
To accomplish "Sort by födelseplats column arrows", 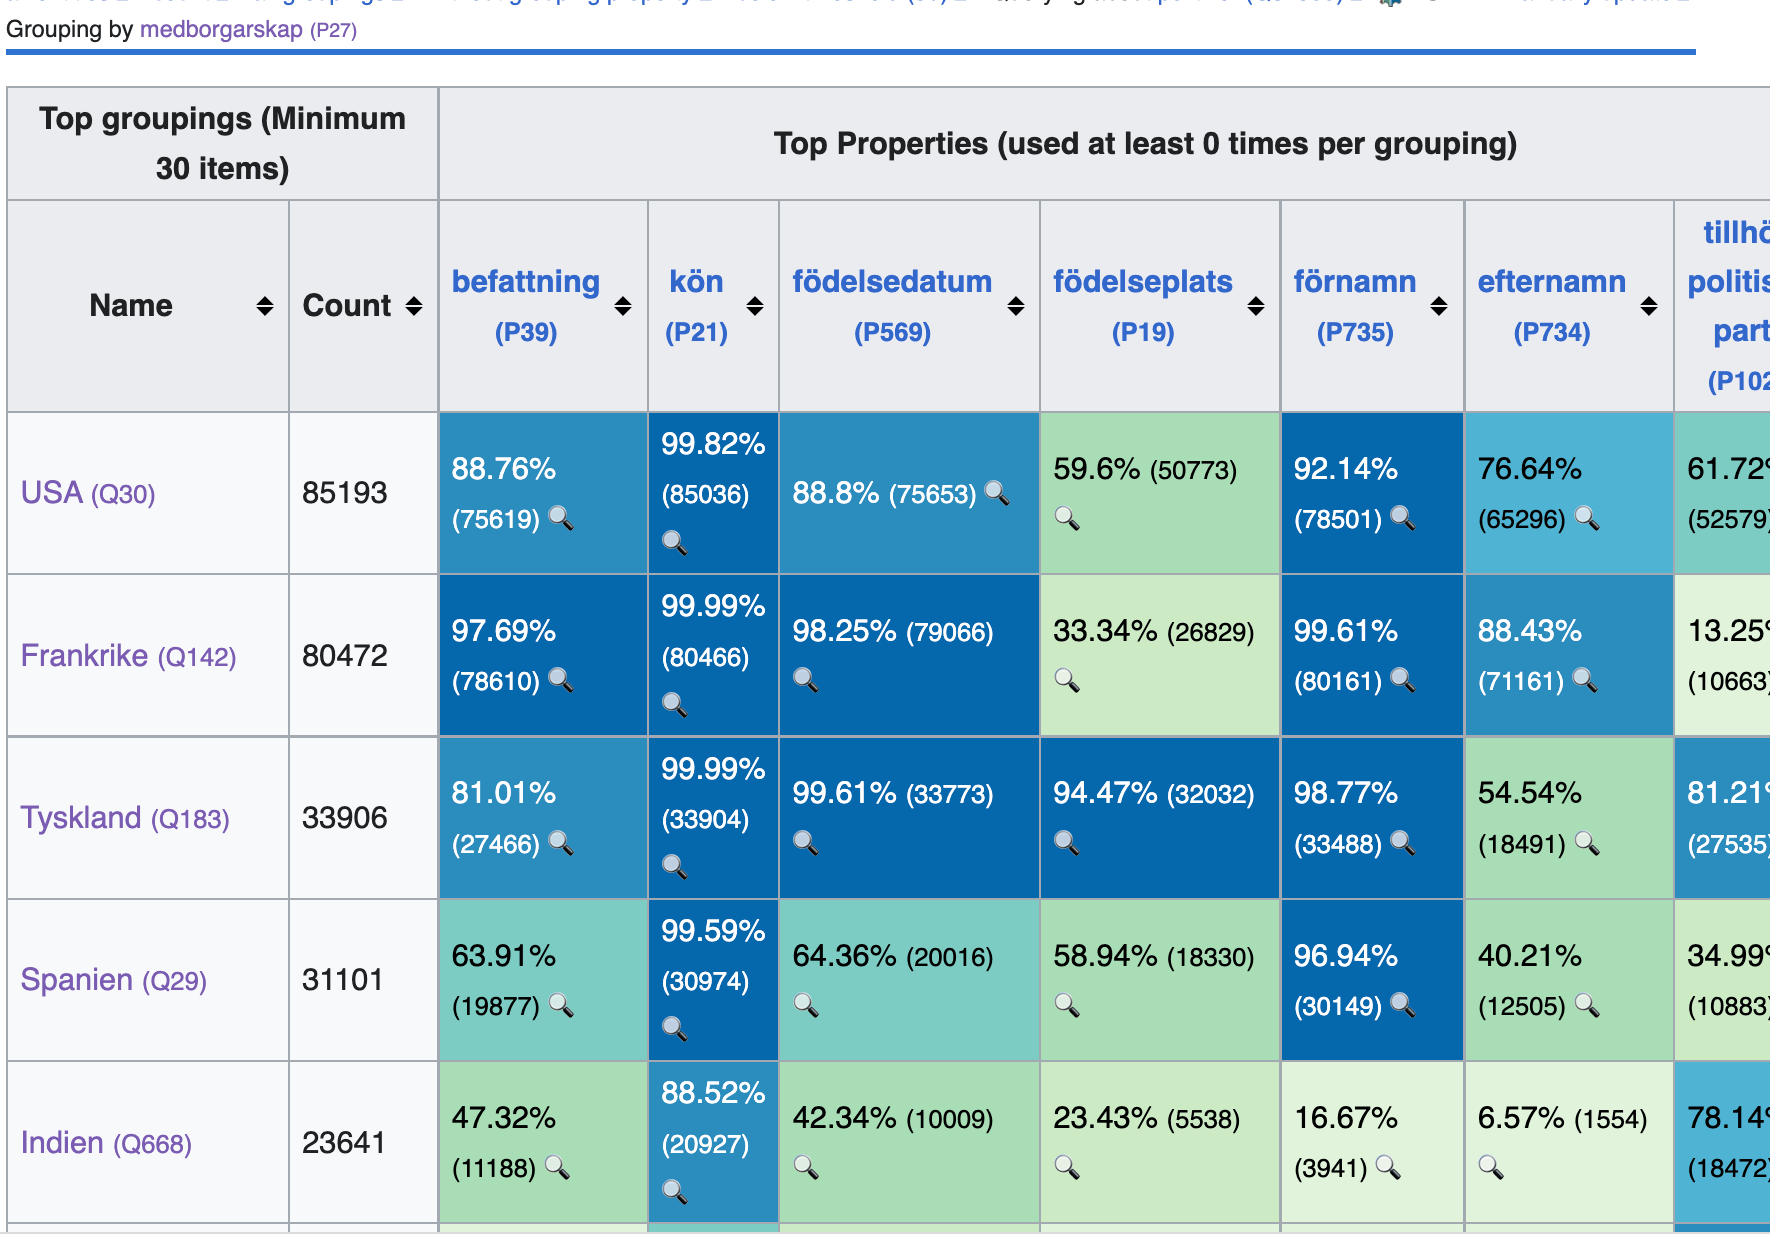I will point(1256,306).
